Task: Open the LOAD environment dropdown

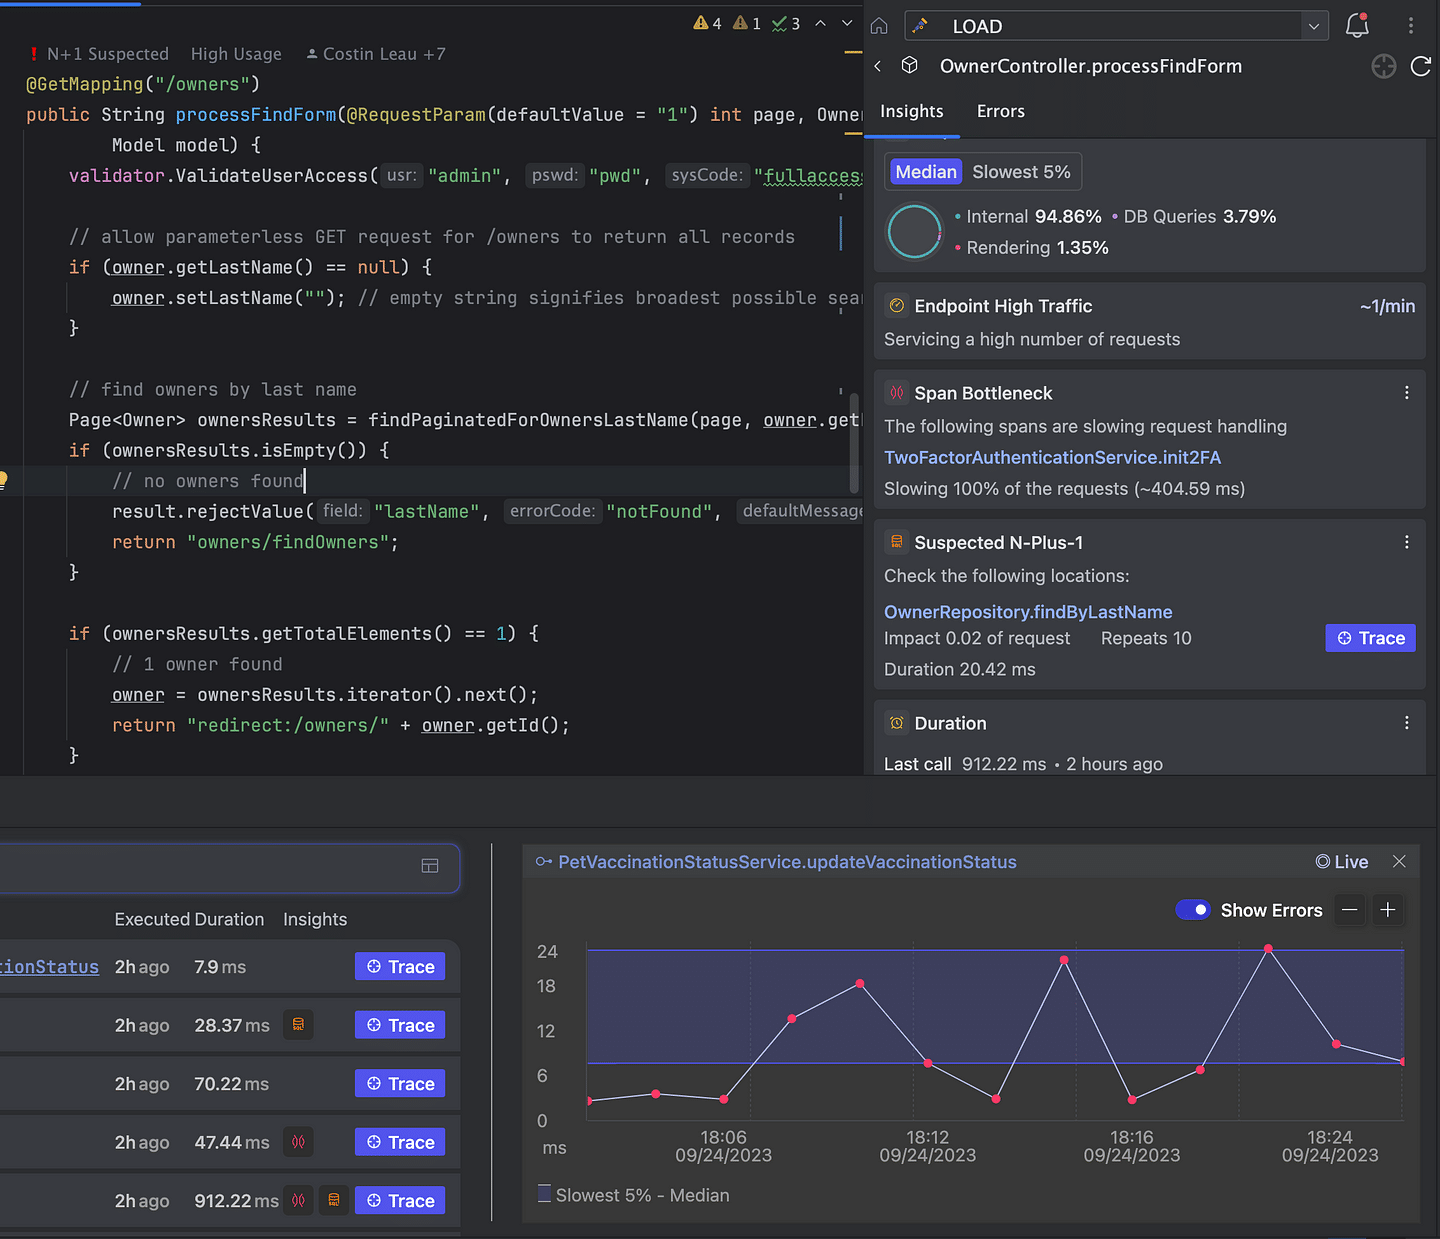Action: [x=1116, y=26]
